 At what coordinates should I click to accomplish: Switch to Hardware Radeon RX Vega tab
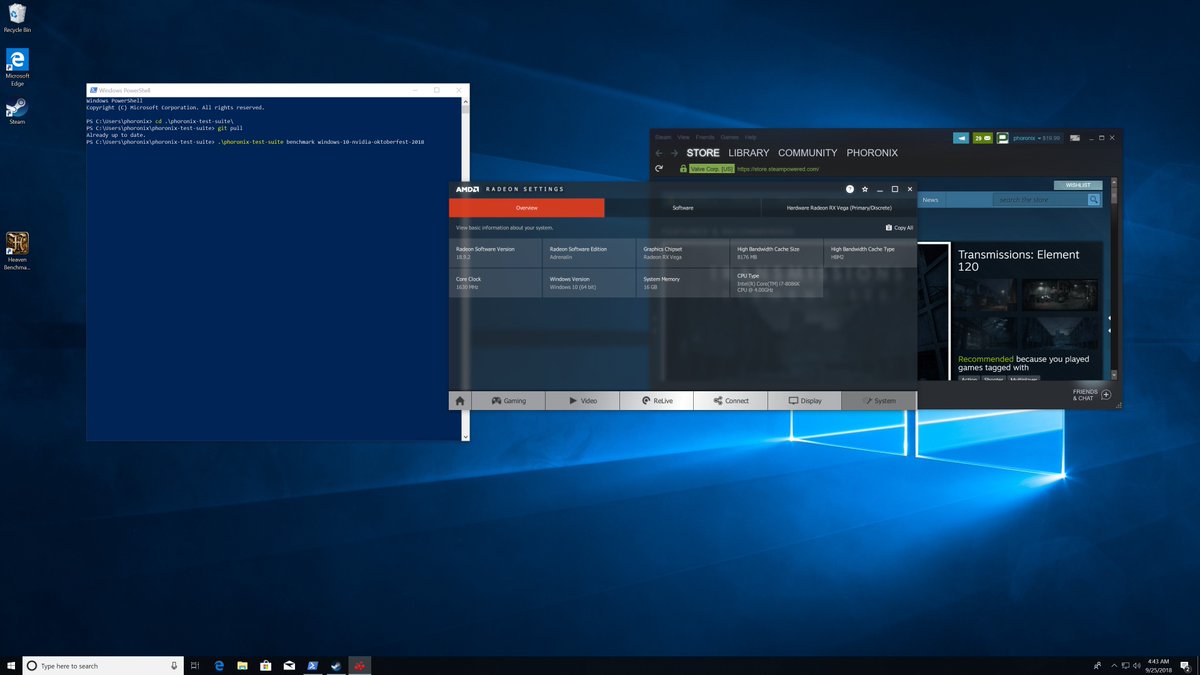[839, 208]
